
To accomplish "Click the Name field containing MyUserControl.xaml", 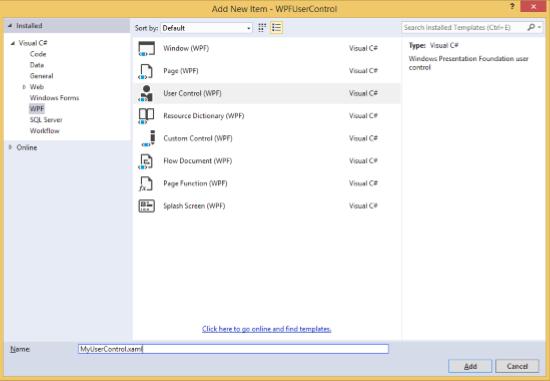I will pos(234,349).
